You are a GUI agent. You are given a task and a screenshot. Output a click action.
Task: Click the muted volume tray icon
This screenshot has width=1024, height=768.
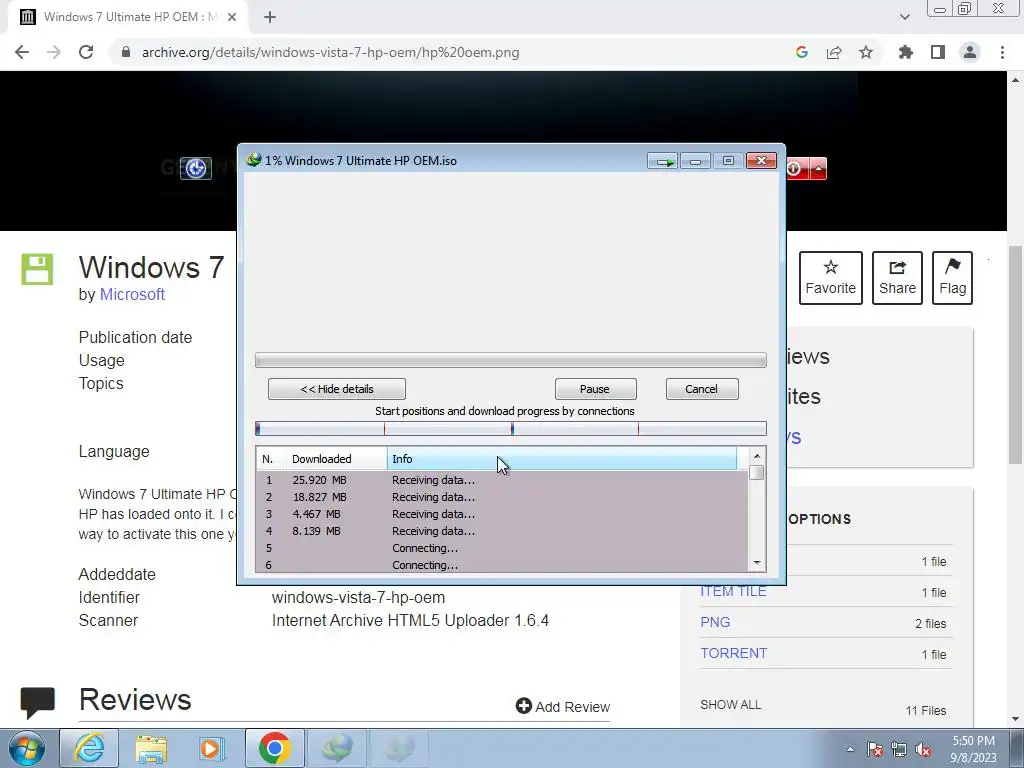[923, 749]
